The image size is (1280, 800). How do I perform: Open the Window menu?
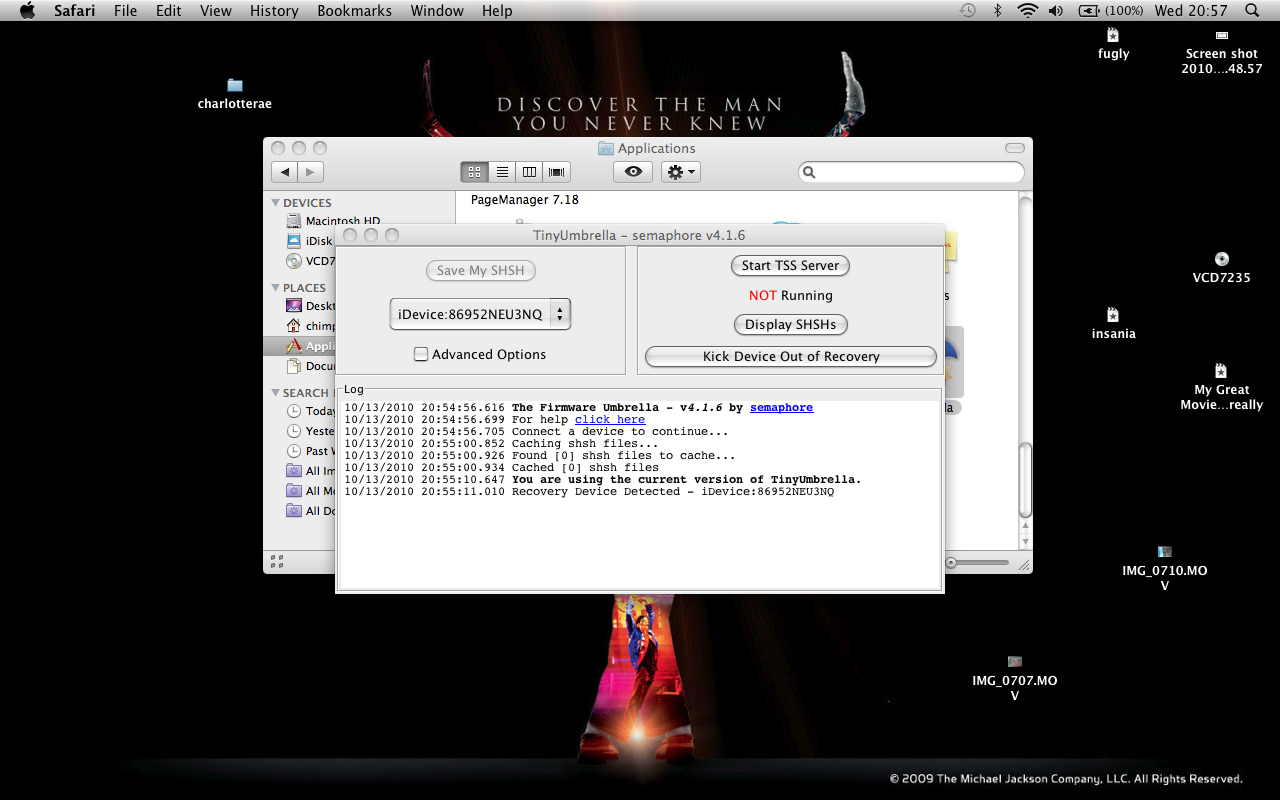coord(437,11)
